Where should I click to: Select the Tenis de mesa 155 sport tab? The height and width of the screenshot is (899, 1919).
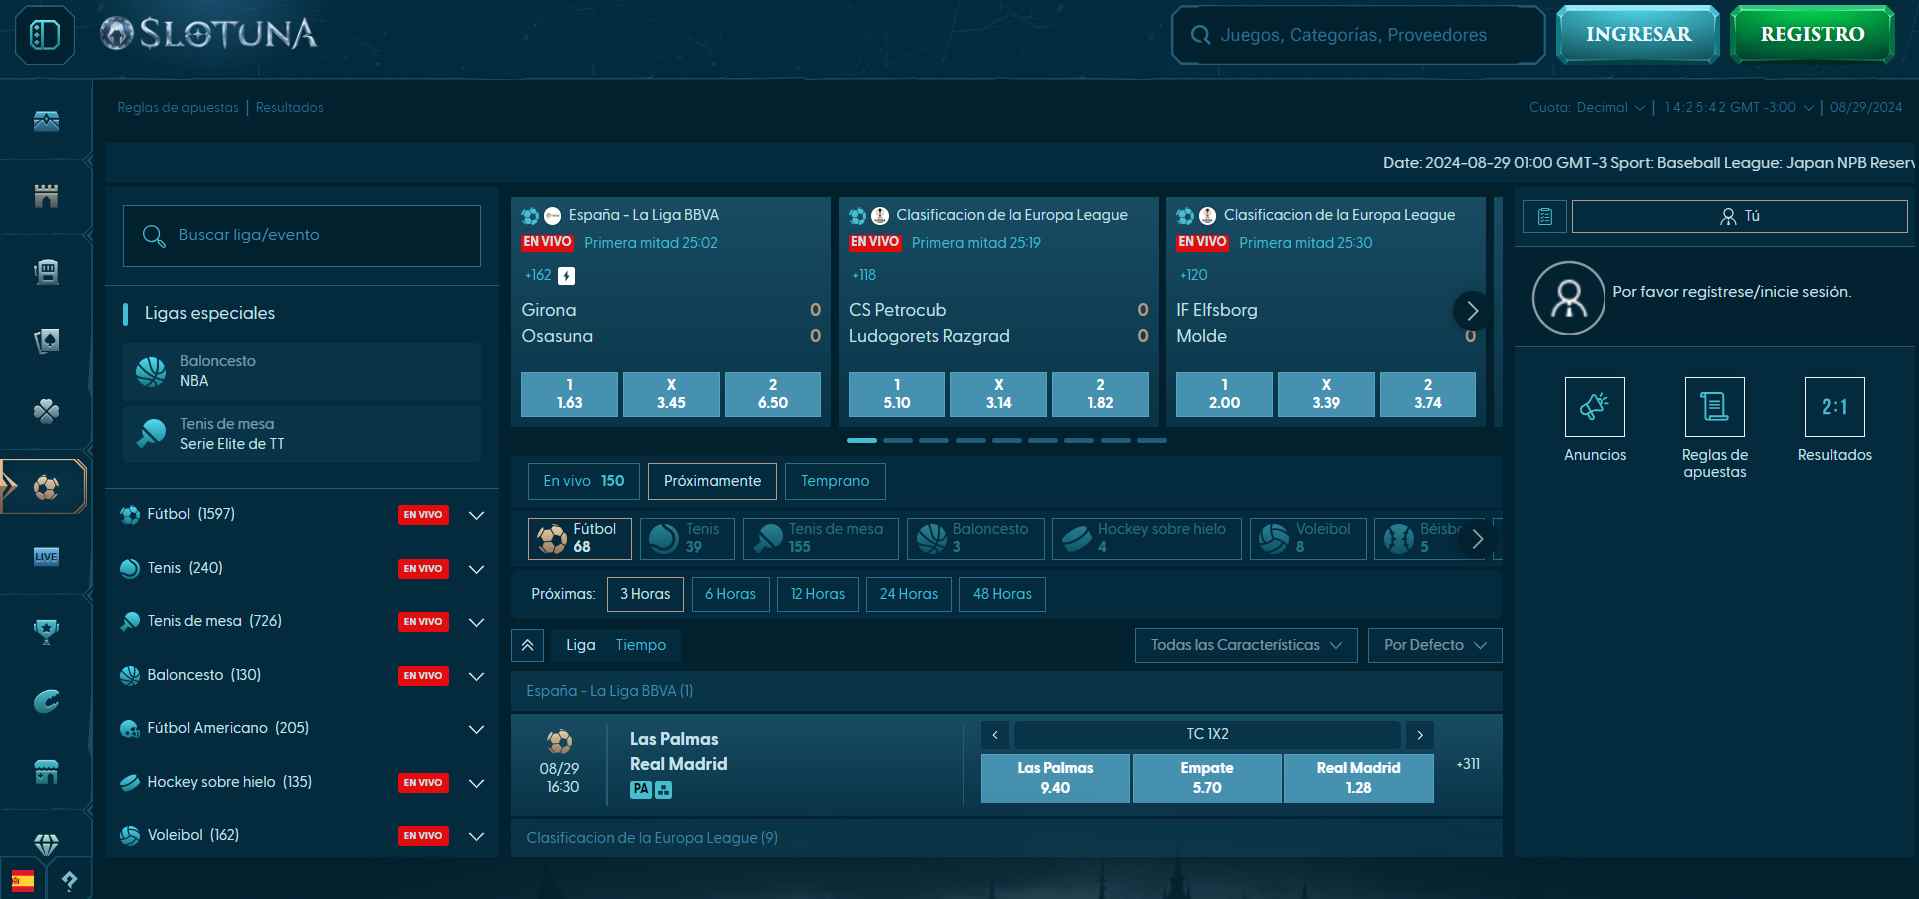coord(820,538)
